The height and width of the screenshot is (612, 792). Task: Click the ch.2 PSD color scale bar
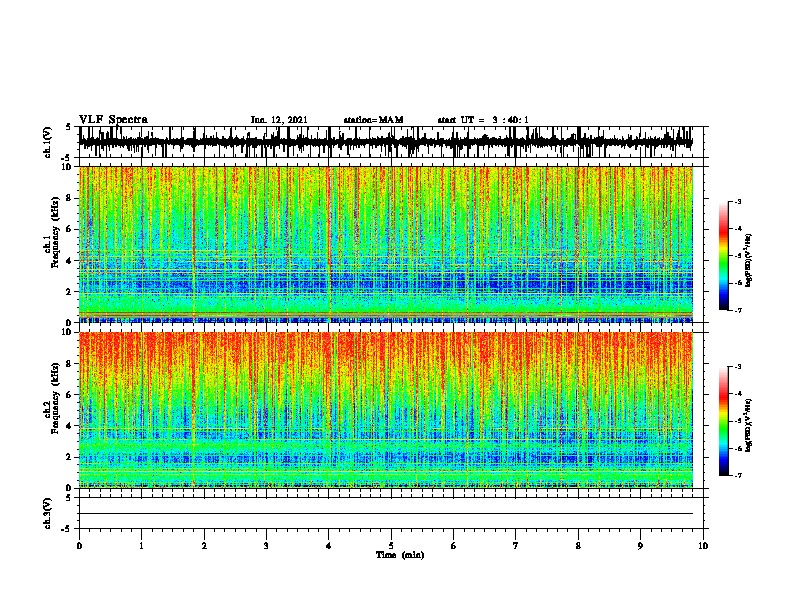click(x=723, y=421)
